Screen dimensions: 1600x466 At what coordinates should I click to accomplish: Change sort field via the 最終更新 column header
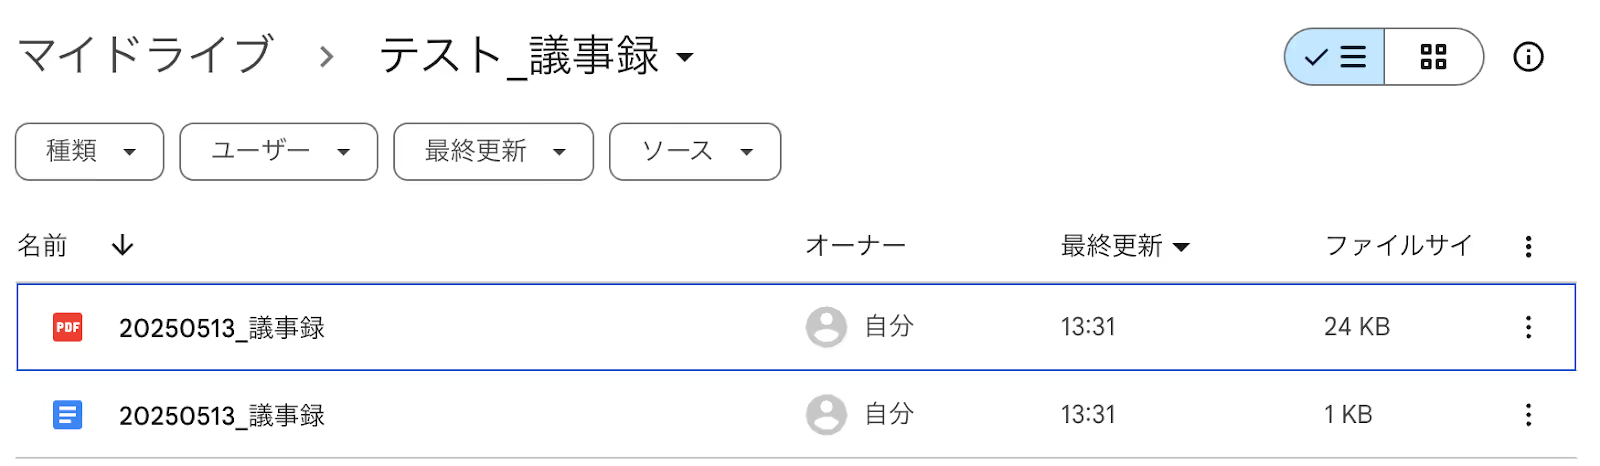tap(1125, 246)
